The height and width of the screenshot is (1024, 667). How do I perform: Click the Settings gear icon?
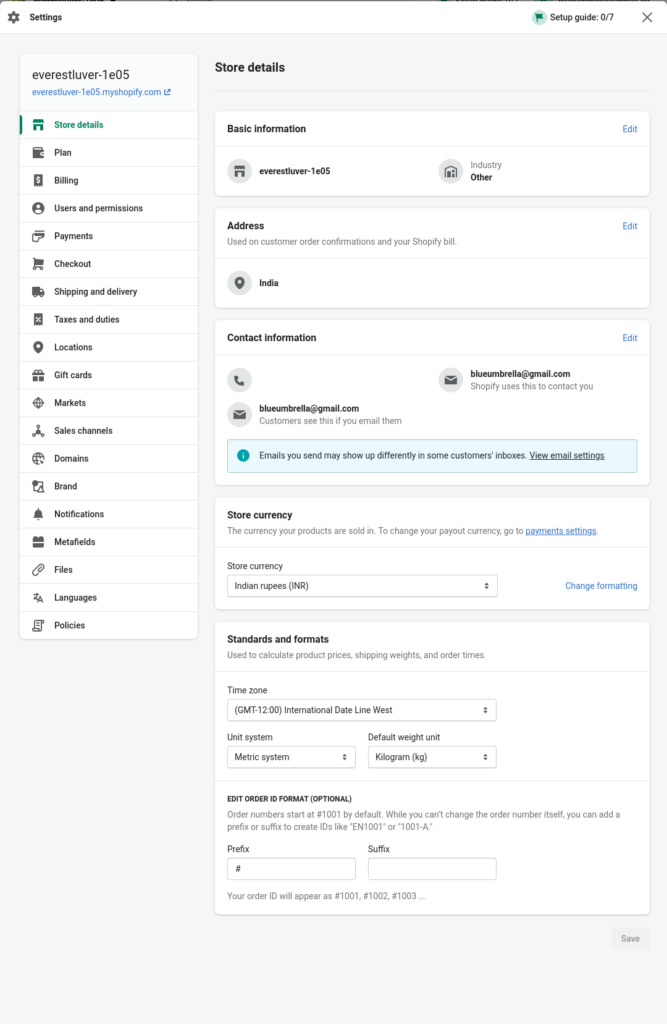click(x=14, y=18)
